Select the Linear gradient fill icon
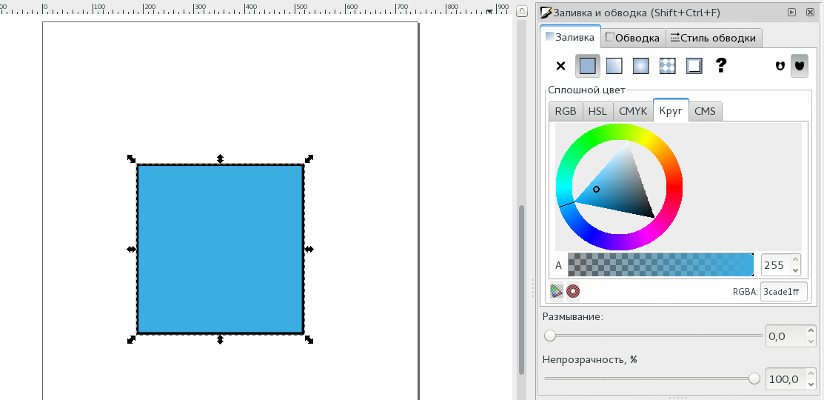824x400 pixels. pyautogui.click(x=614, y=66)
